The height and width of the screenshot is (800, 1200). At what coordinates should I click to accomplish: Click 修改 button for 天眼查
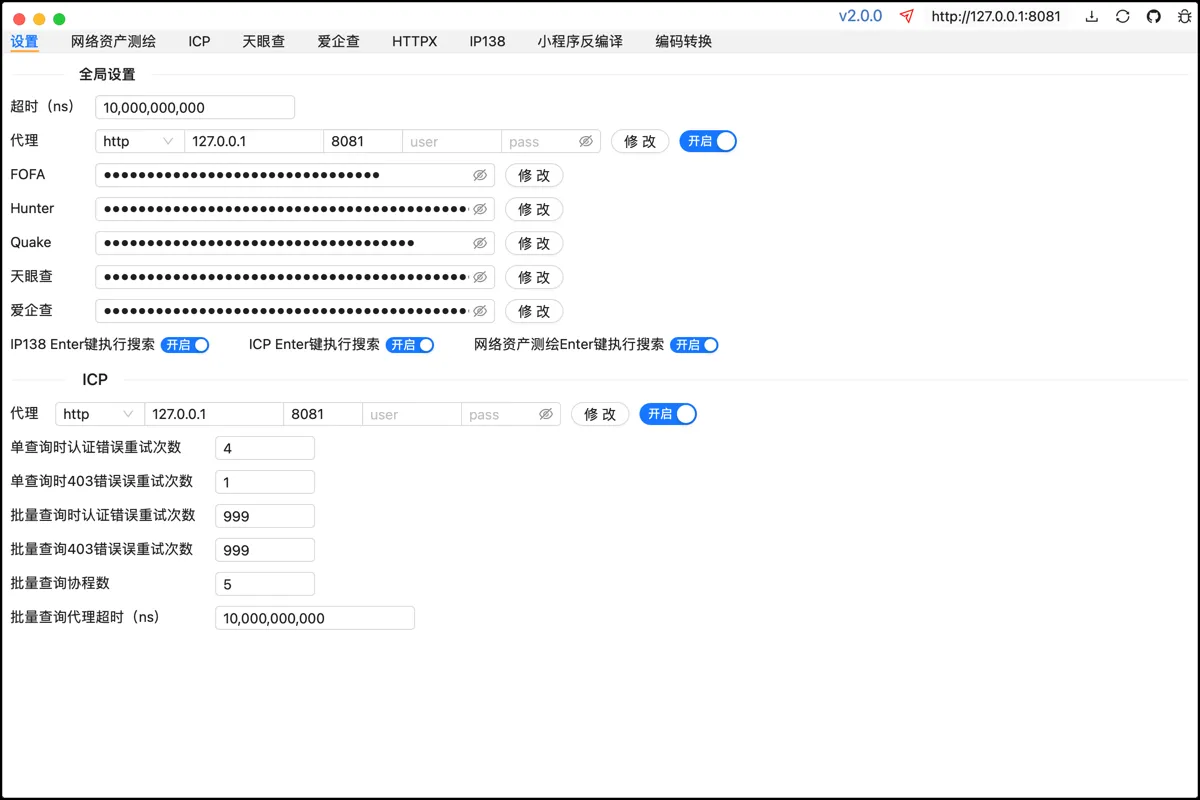pyautogui.click(x=534, y=277)
